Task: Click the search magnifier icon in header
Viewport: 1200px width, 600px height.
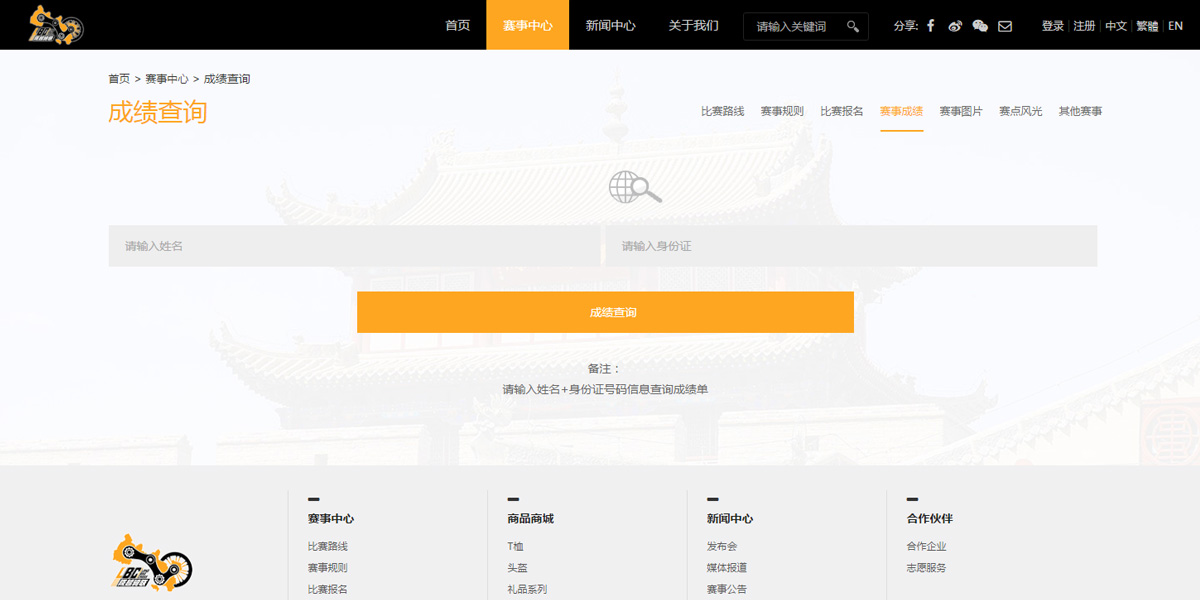Action: pyautogui.click(x=853, y=26)
